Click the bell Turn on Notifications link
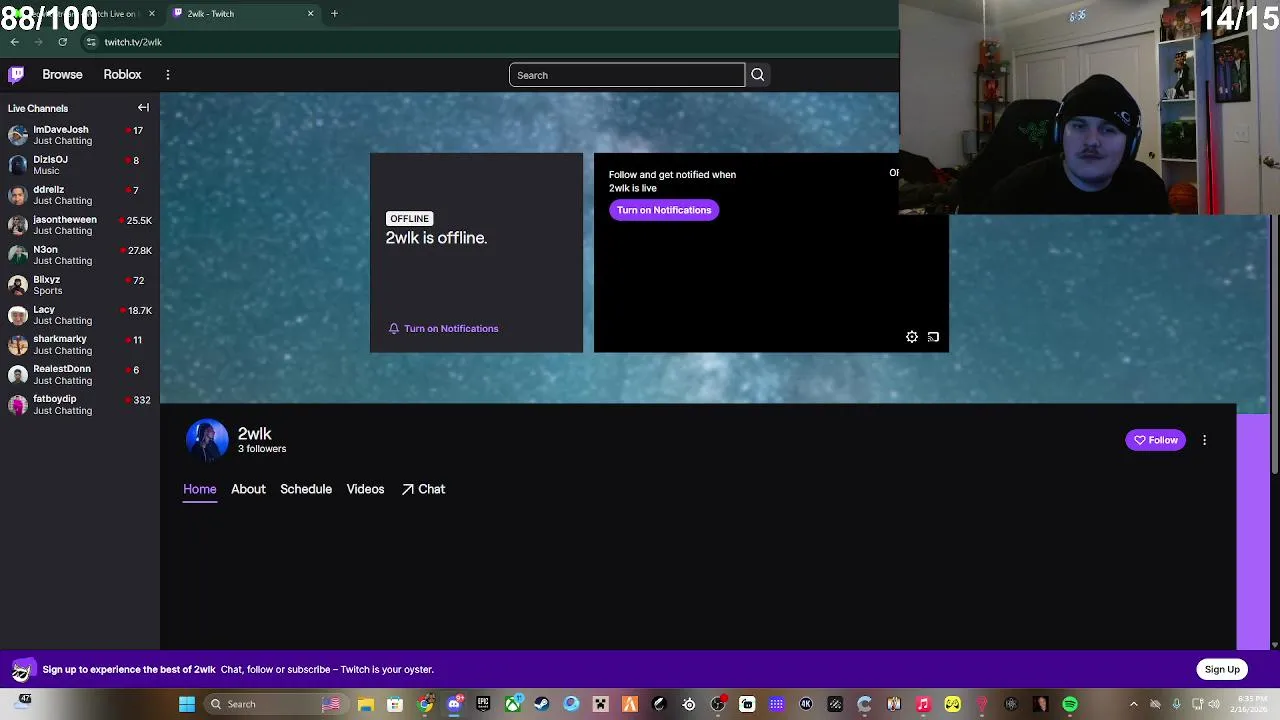 (443, 328)
